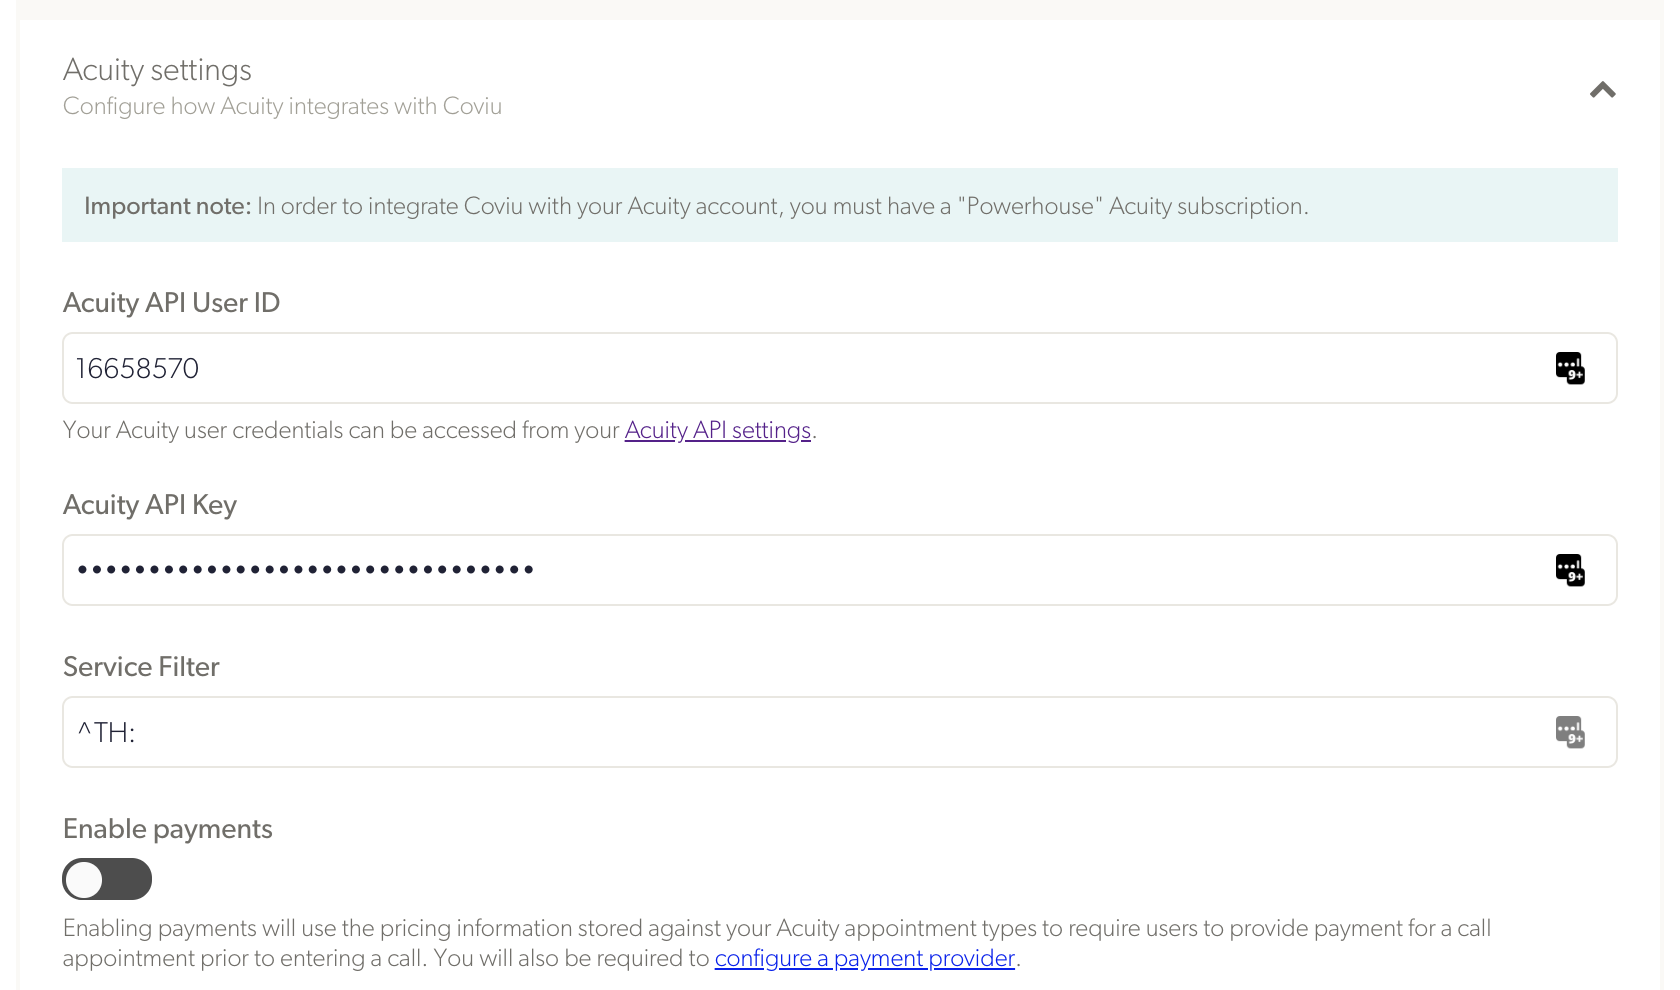The image size is (1680, 990).
Task: Click the Enable payments switch knob
Action: pos(85,879)
